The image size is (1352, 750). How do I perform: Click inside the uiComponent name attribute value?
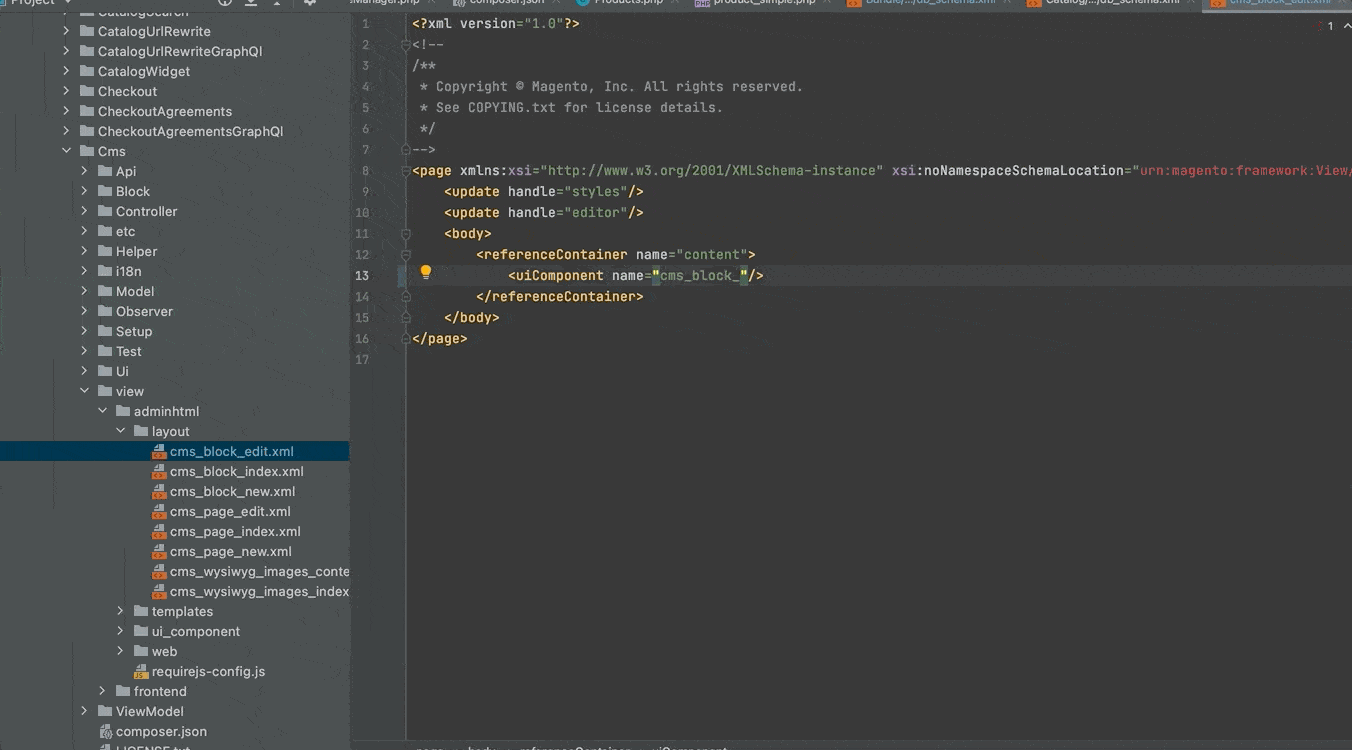tap(700, 276)
